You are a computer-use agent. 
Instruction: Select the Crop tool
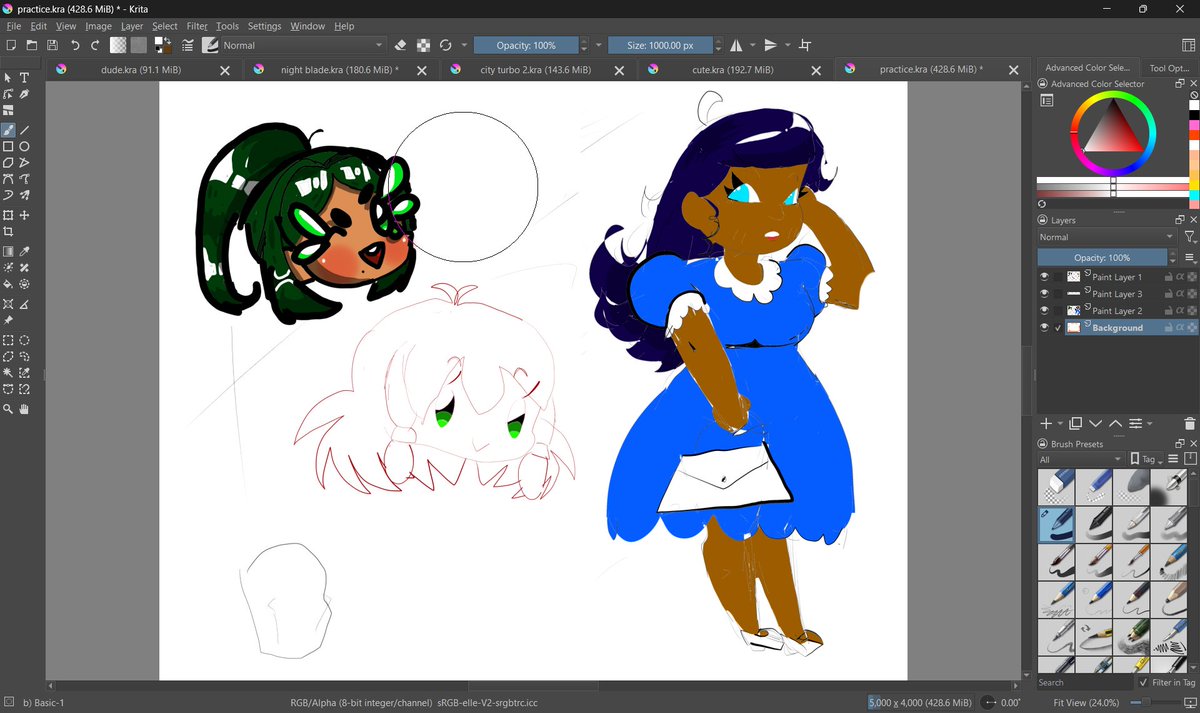(8, 231)
